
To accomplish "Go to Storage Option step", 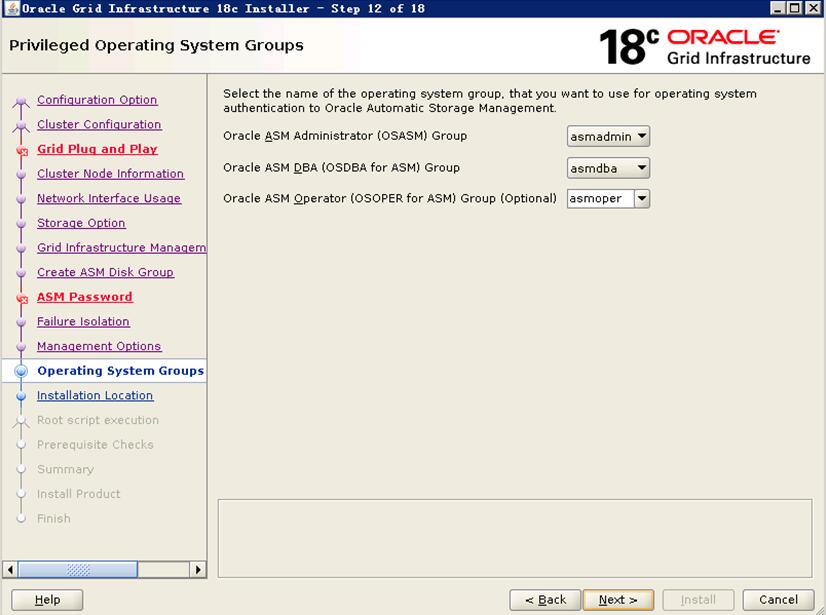I will click(x=81, y=223).
